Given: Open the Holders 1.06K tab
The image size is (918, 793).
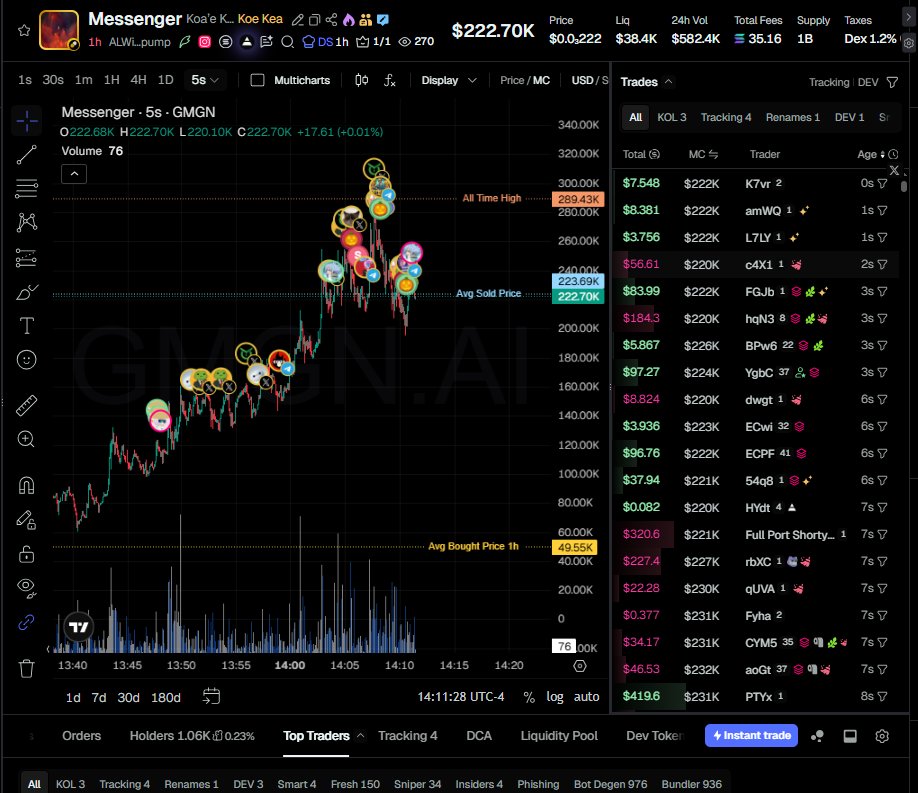Looking at the screenshot, I should pos(192,736).
